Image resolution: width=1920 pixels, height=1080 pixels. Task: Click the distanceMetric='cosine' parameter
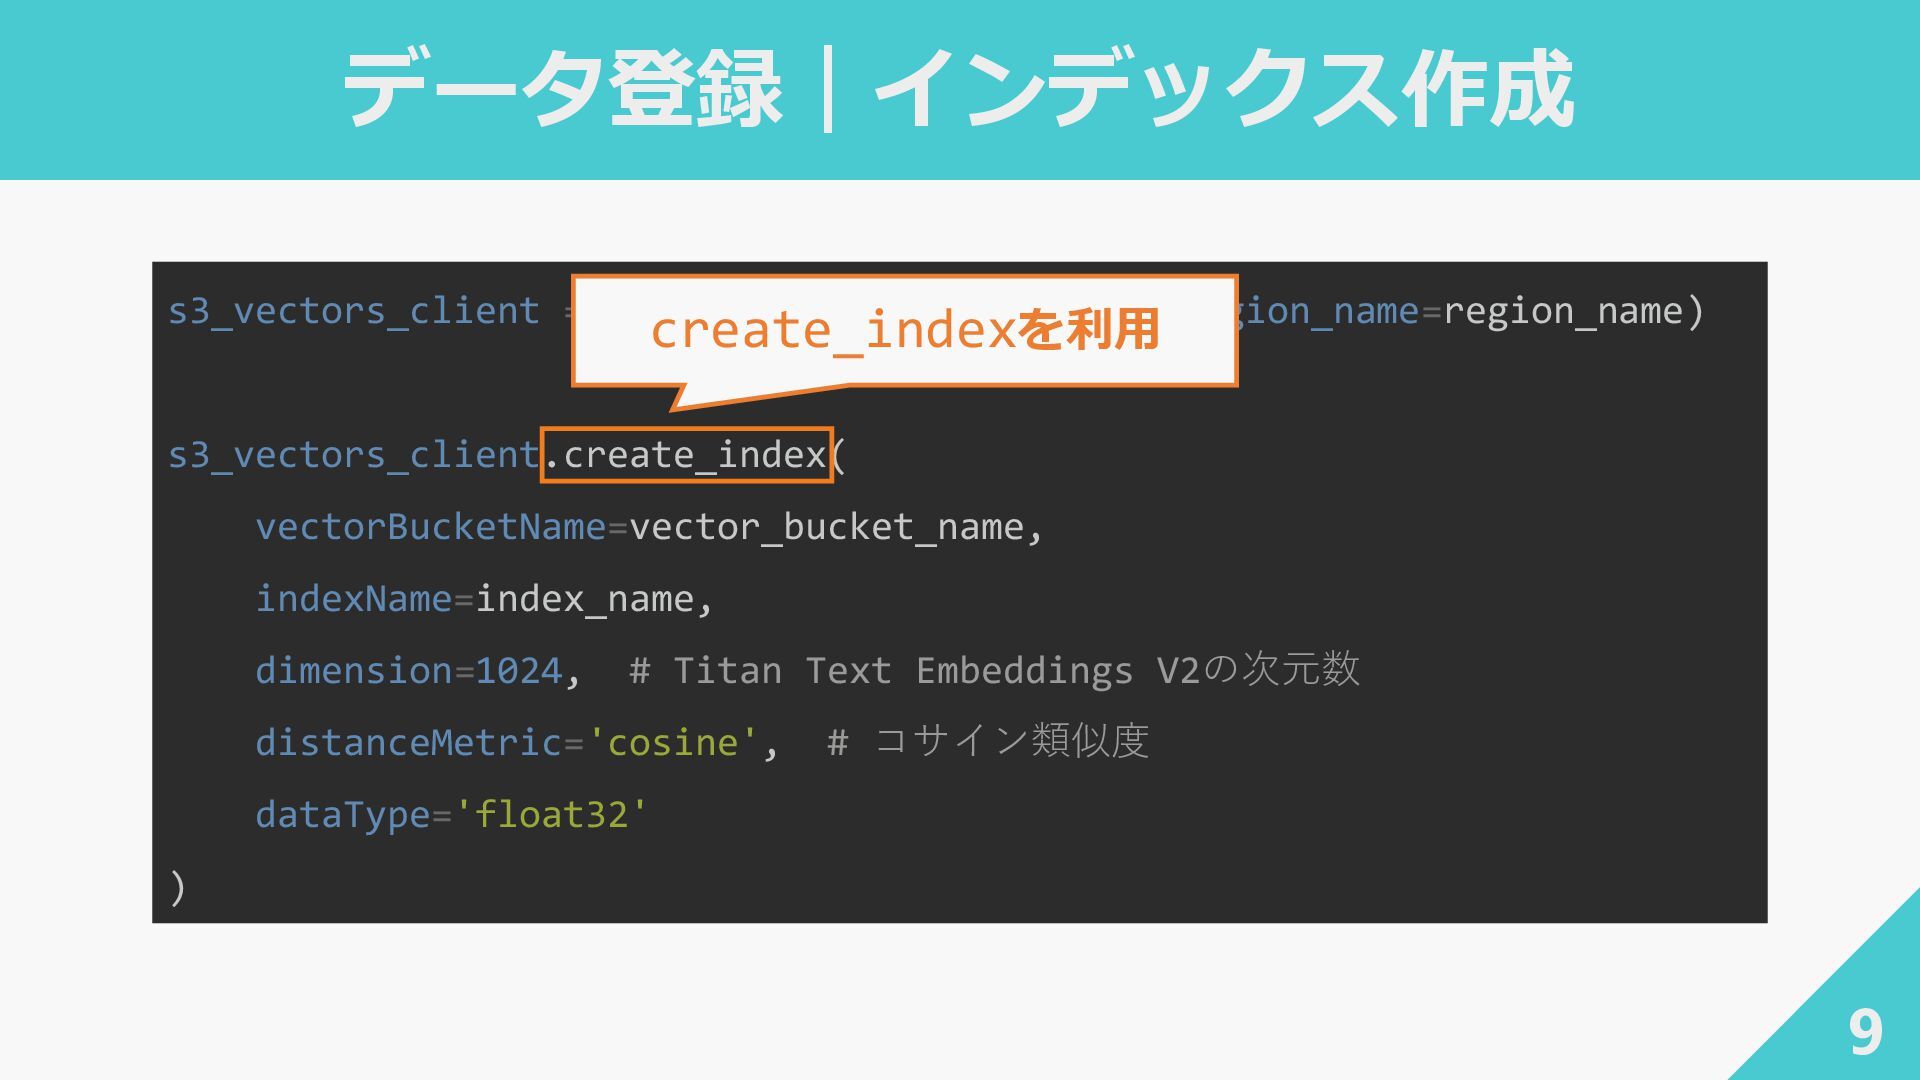(507, 743)
